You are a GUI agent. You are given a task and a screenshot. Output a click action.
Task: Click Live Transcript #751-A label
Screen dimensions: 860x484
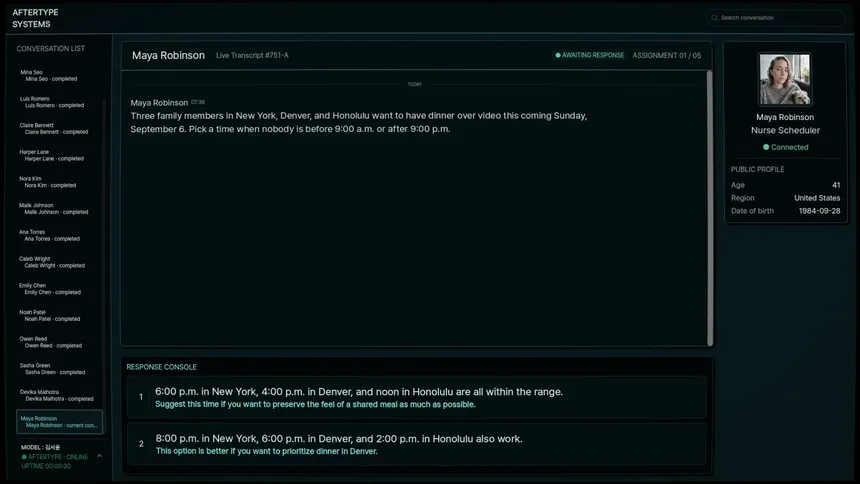tap(252, 55)
